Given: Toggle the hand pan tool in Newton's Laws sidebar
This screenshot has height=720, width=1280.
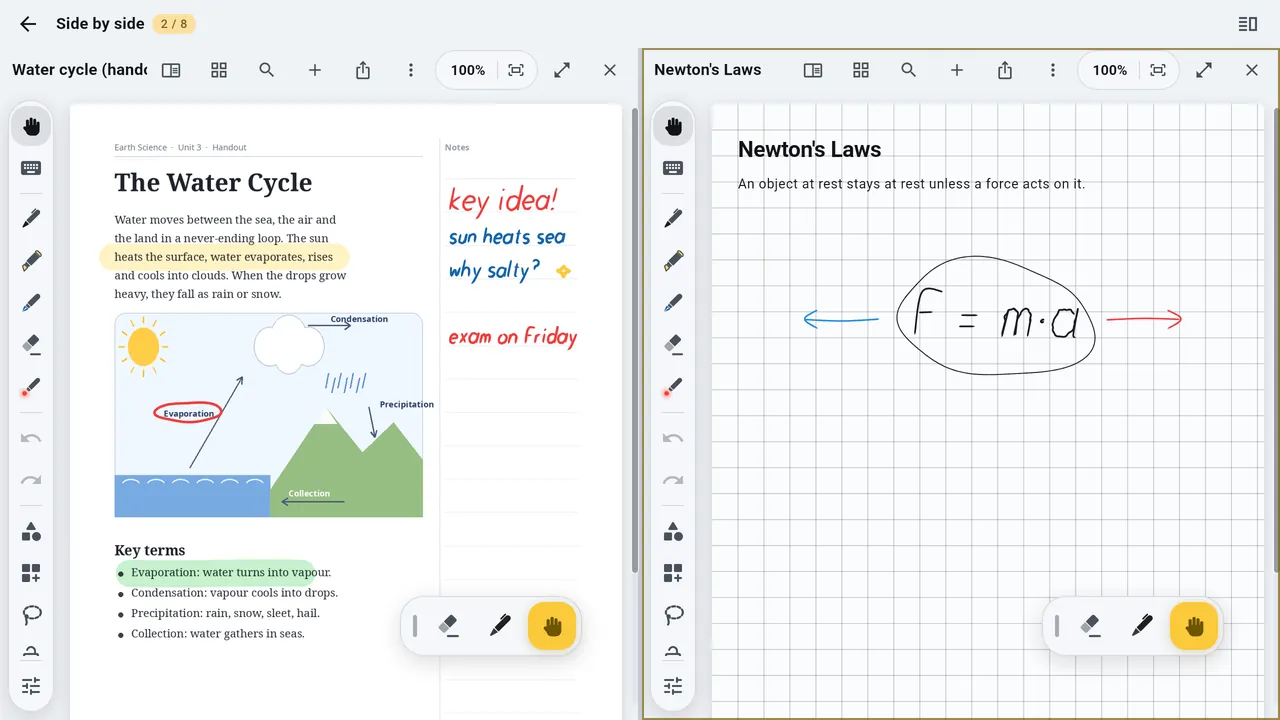Looking at the screenshot, I should tap(673, 126).
